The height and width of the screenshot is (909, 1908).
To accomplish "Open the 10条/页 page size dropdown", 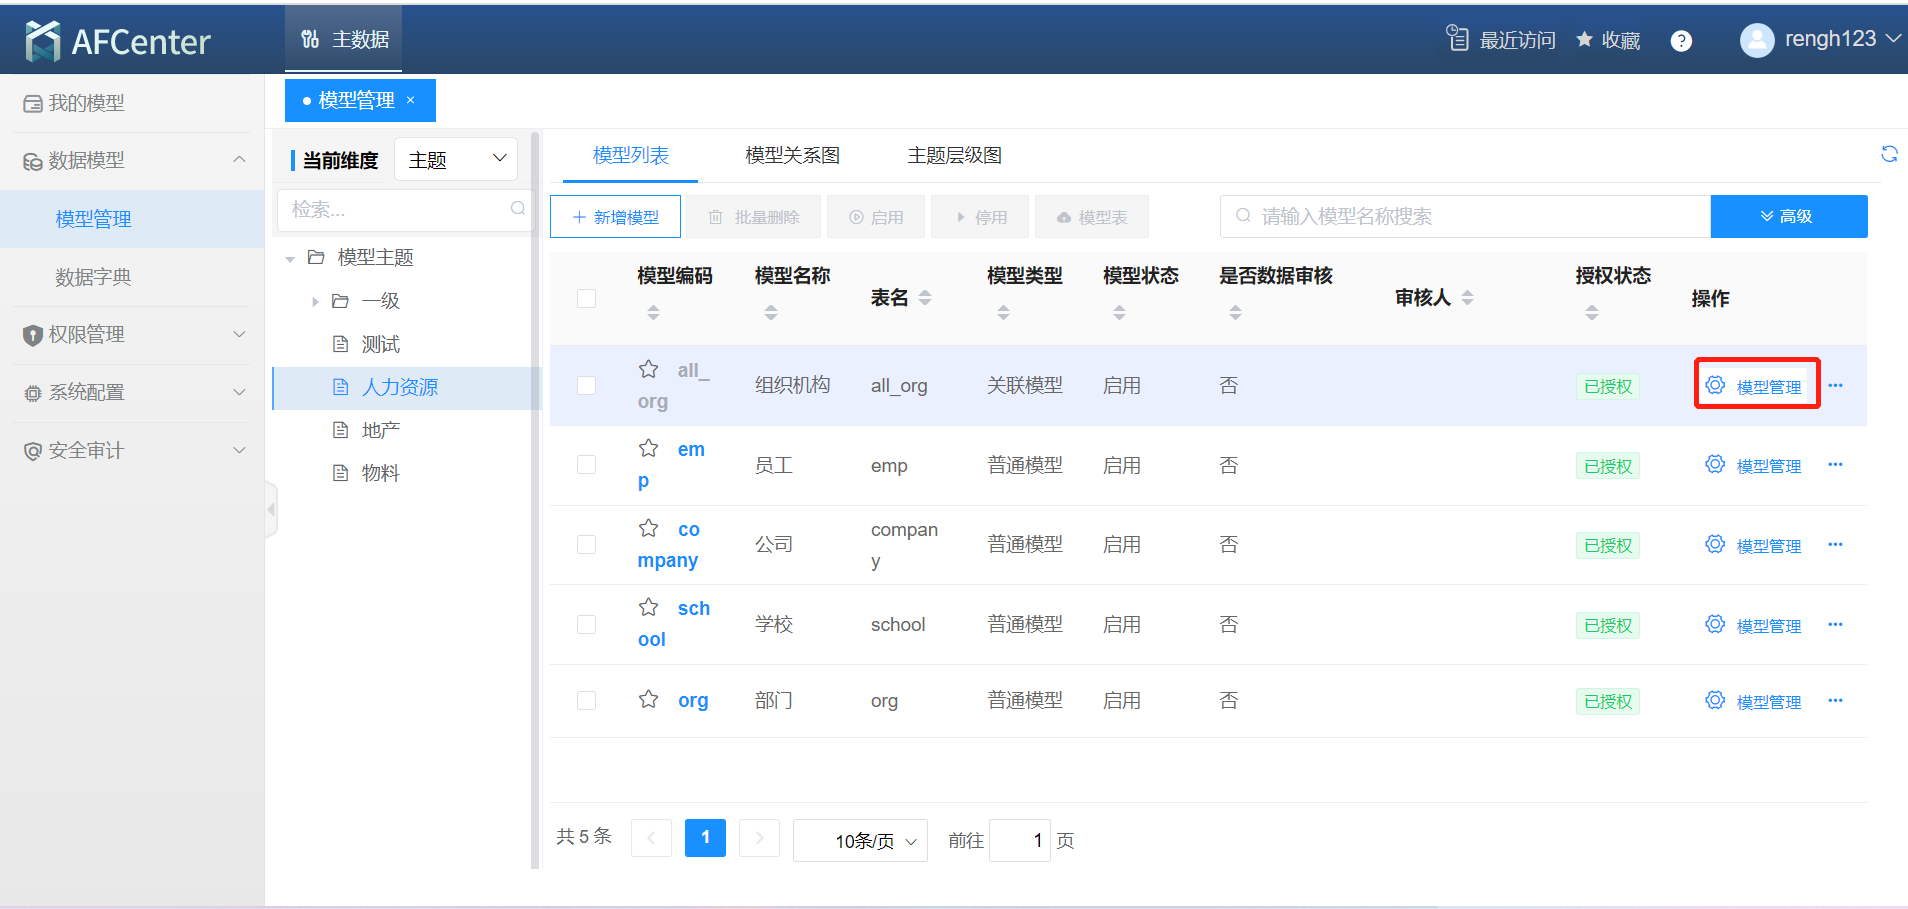I will click(x=861, y=840).
